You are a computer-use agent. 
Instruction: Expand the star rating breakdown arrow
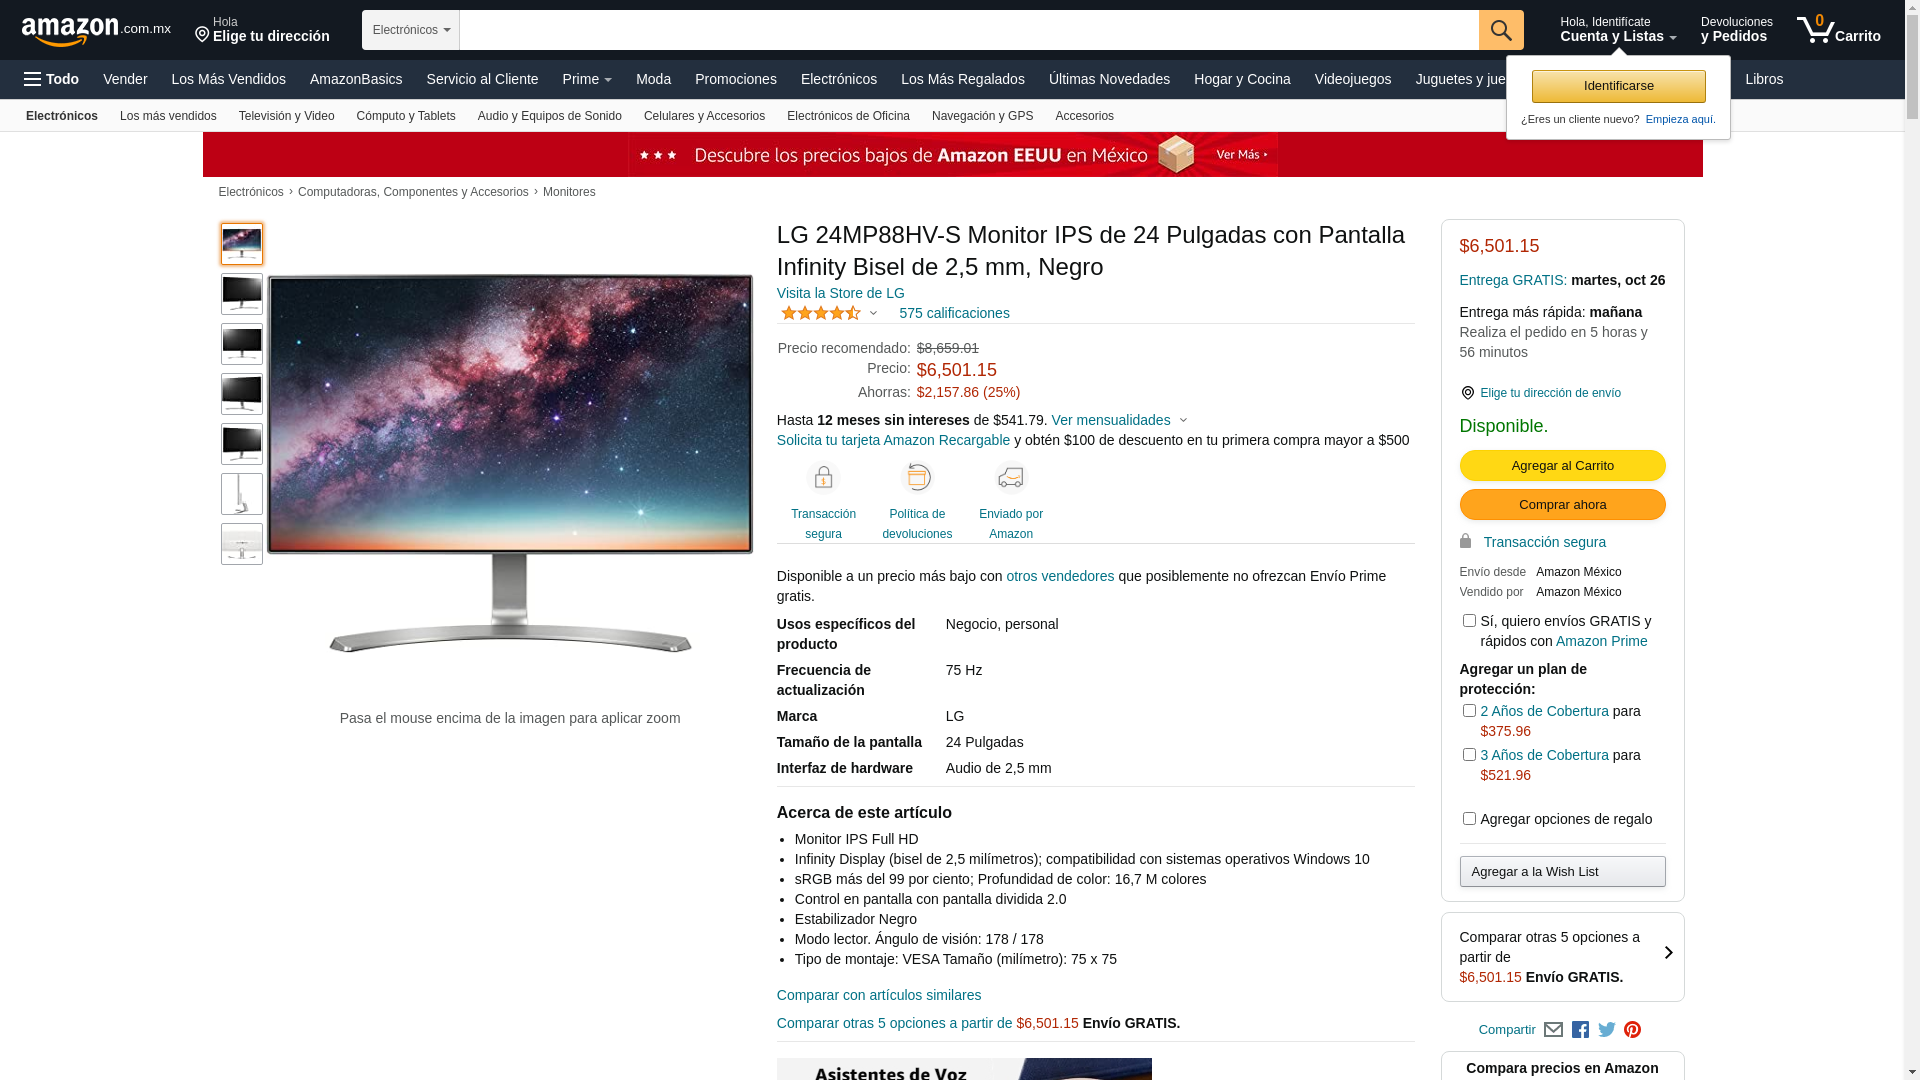[x=873, y=314]
